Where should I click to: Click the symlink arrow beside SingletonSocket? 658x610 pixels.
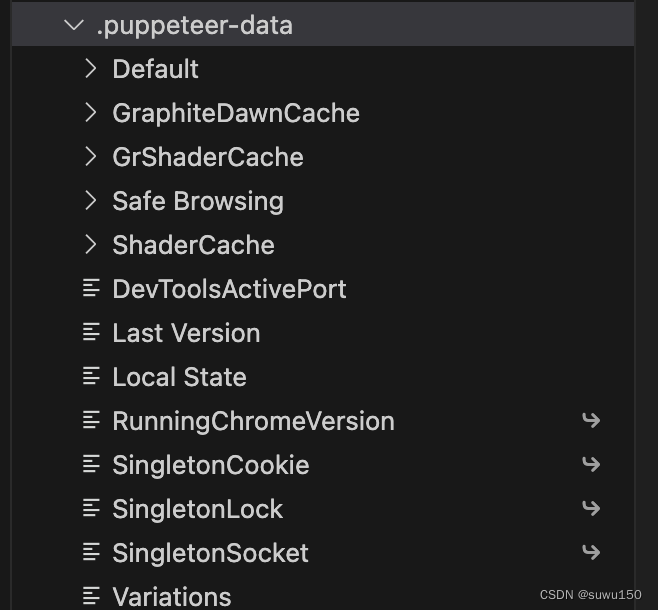591,553
